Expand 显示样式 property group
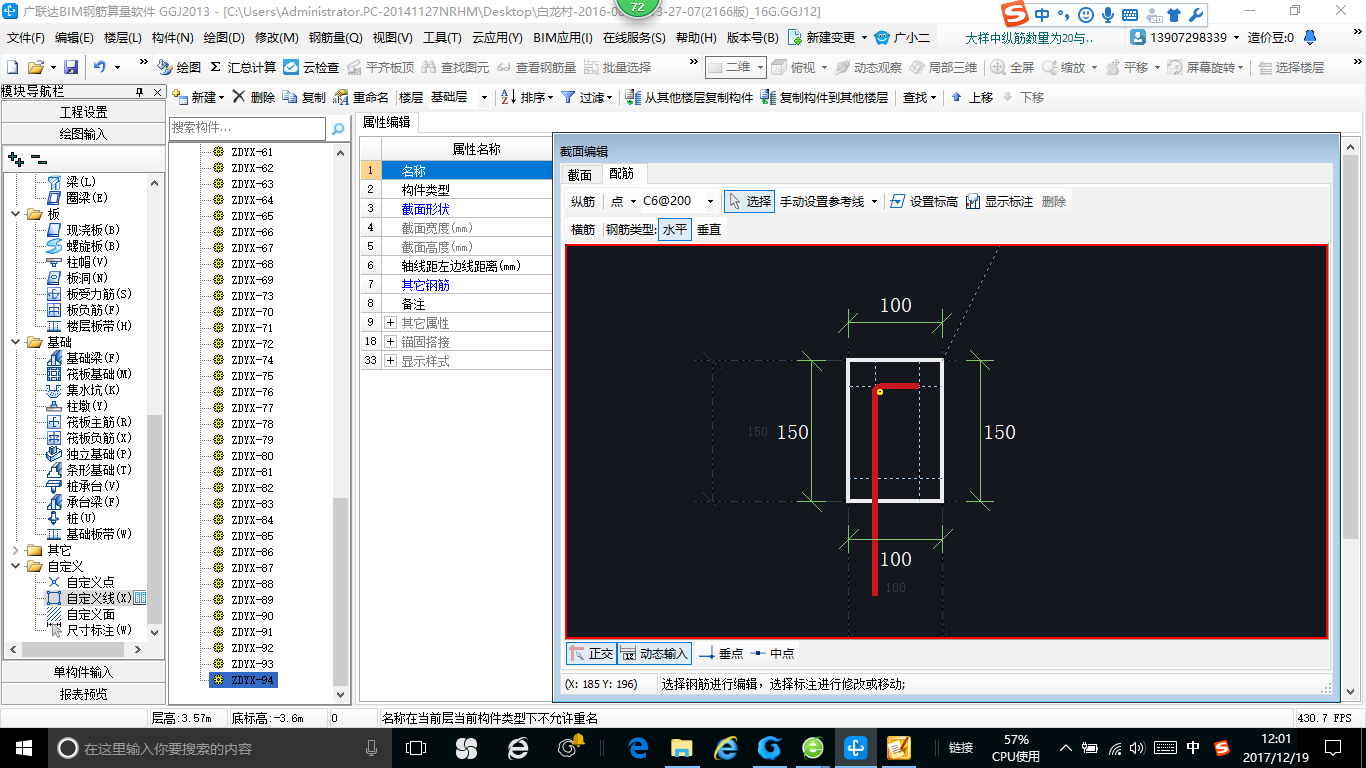Image resolution: width=1366 pixels, height=768 pixels. [x=390, y=361]
